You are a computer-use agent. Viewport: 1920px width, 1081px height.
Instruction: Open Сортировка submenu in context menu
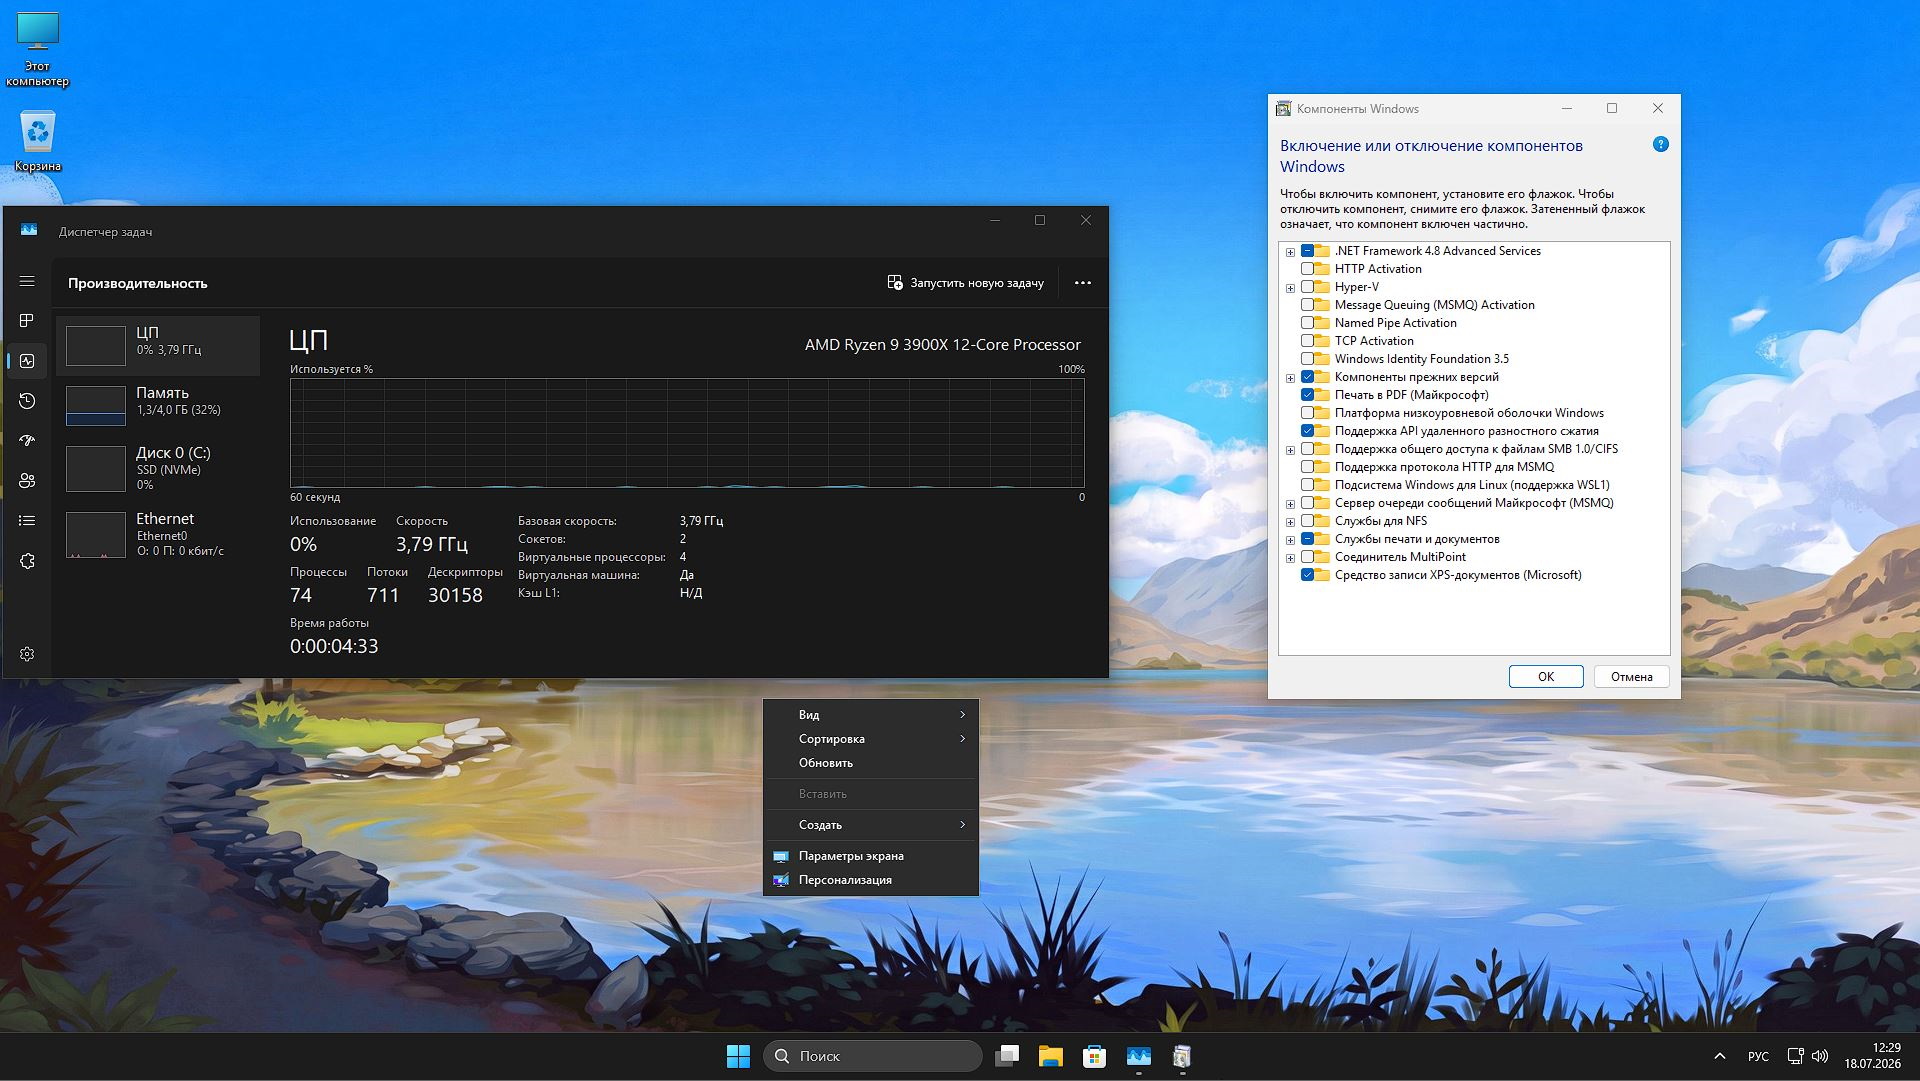pyautogui.click(x=871, y=739)
